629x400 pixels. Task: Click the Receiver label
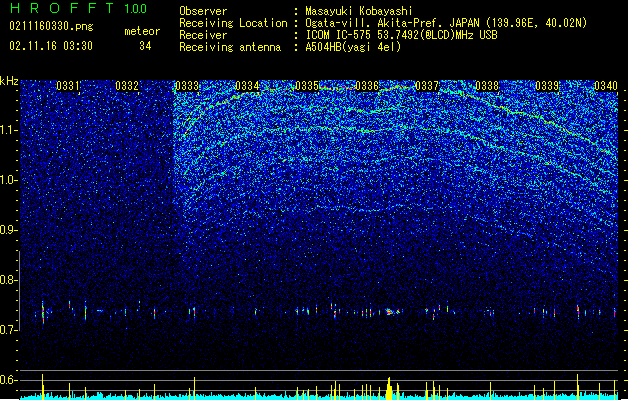click(203, 35)
